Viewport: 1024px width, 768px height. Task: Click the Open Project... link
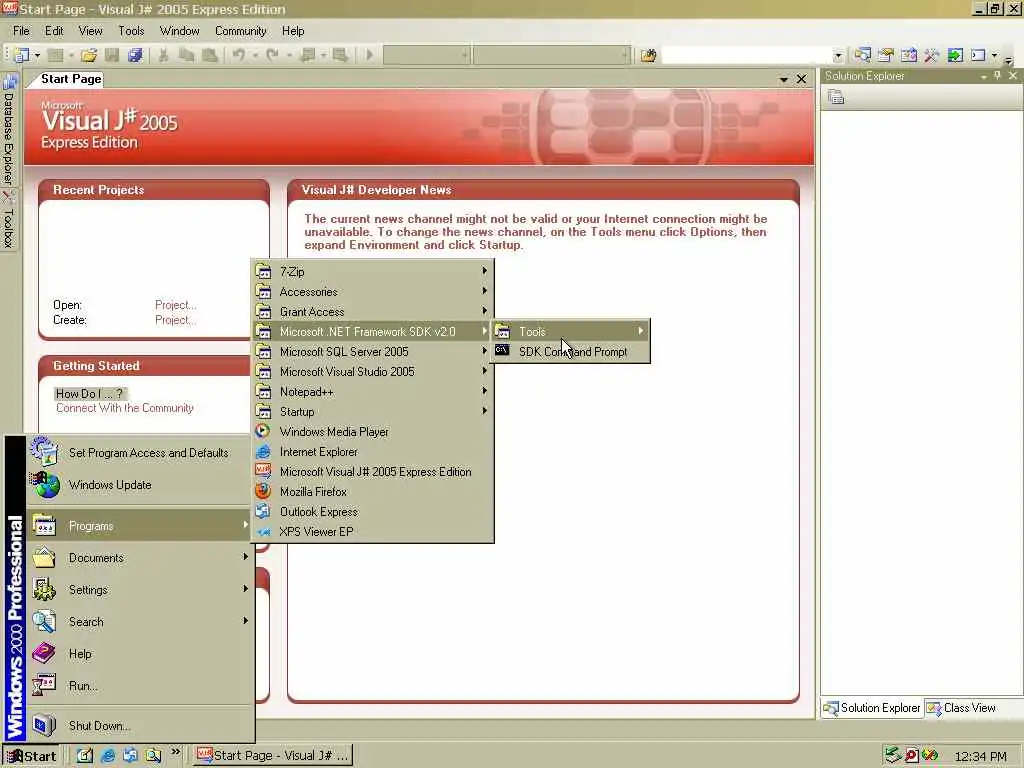point(175,305)
